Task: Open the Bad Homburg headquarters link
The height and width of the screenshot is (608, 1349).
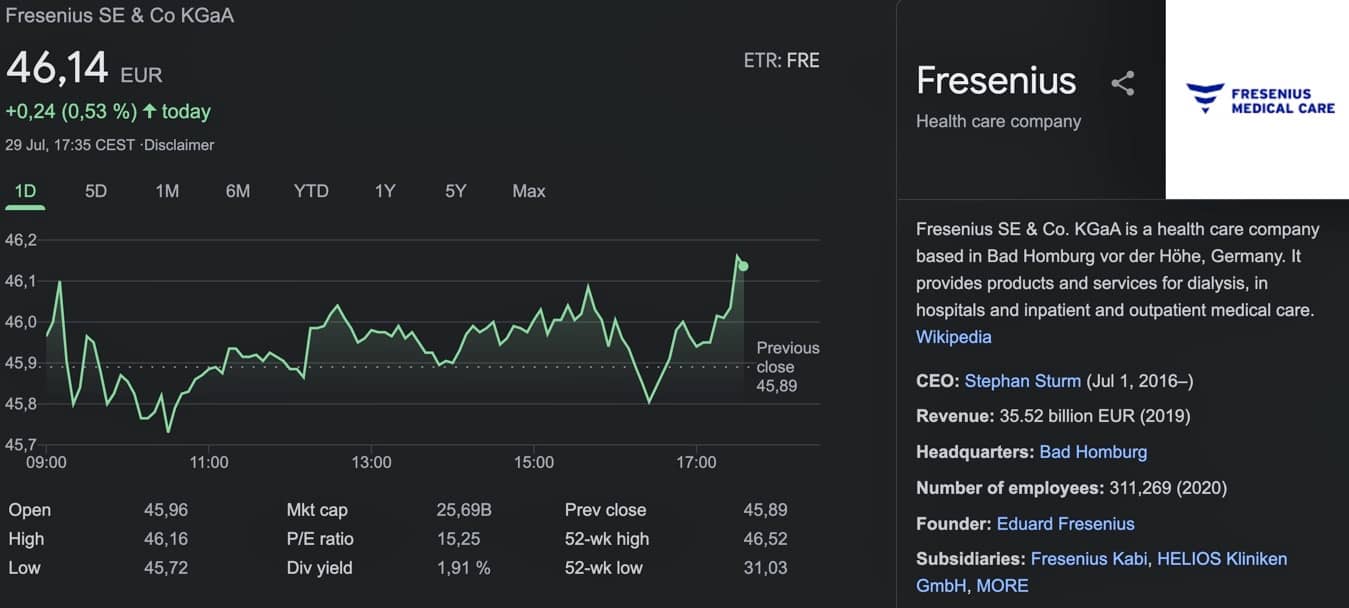Action: pyautogui.click(x=1093, y=452)
